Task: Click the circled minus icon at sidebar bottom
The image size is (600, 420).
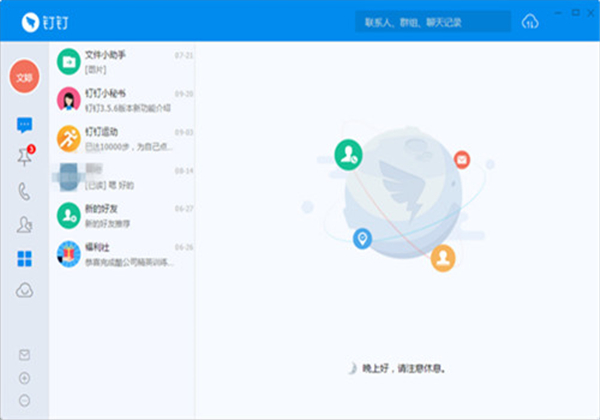Action: point(24,401)
